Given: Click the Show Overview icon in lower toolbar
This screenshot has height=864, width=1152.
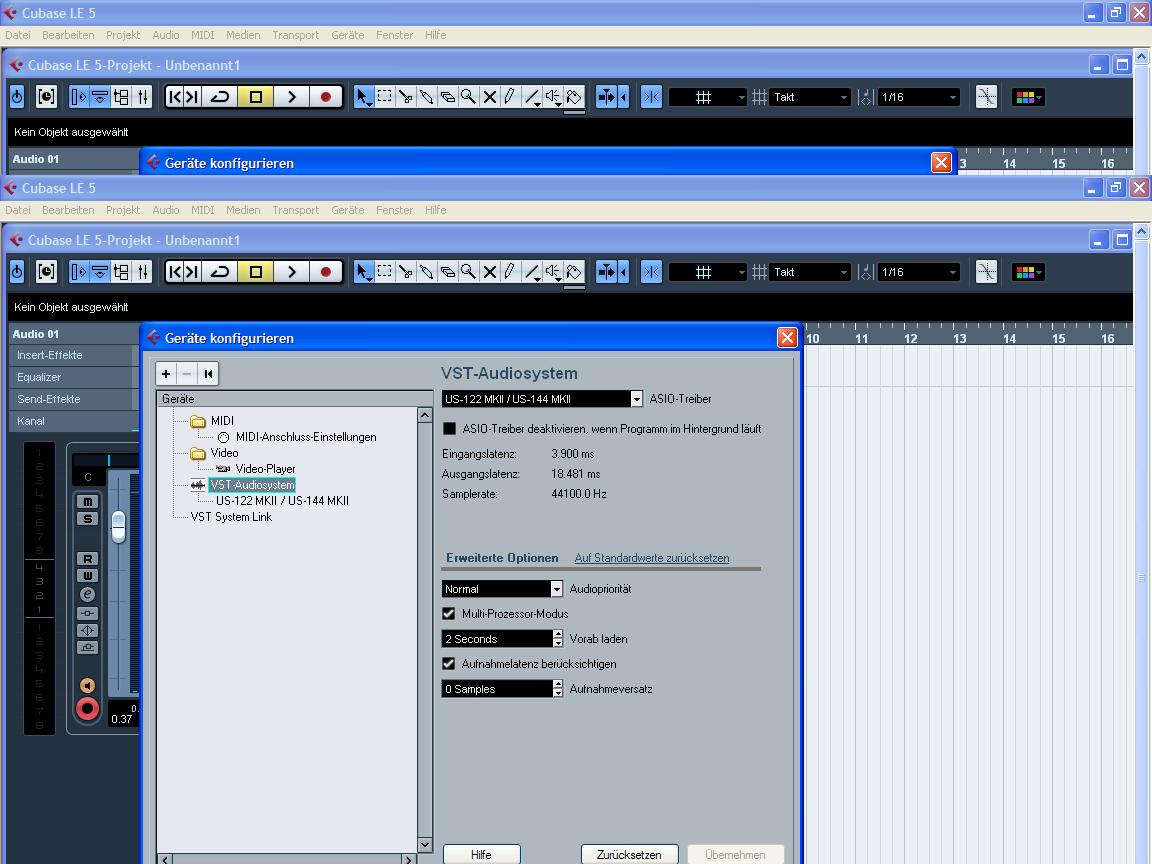Looking at the screenshot, I should coord(121,272).
